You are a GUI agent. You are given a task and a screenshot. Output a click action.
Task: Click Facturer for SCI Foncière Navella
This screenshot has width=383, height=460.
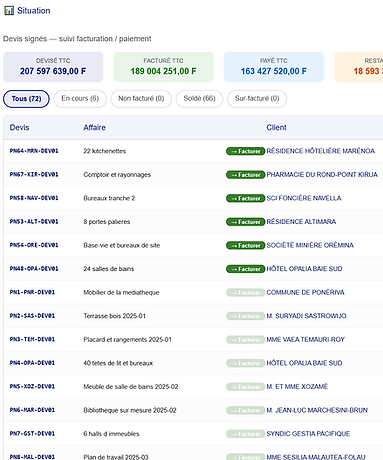(245, 198)
